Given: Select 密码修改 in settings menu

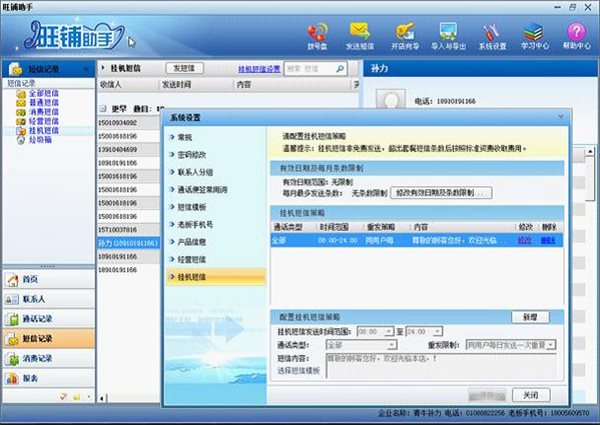Looking at the screenshot, I should pyautogui.click(x=192, y=155).
